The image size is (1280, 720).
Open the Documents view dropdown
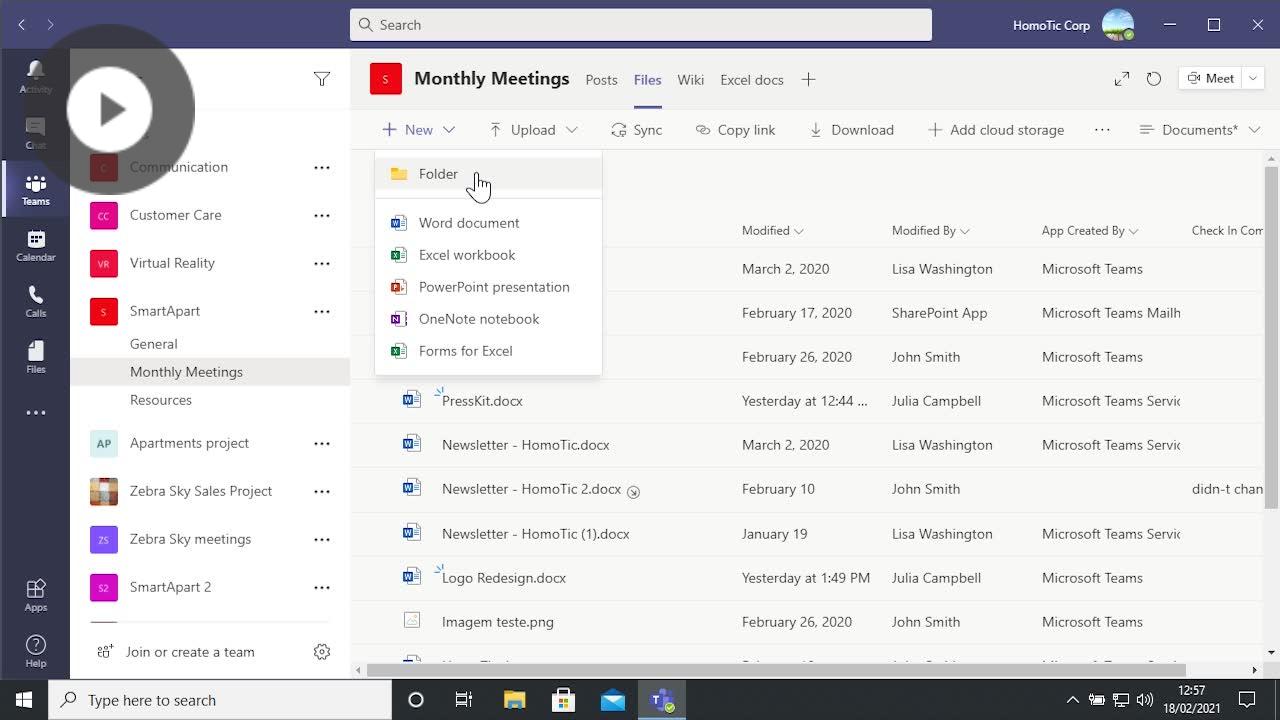[1200, 130]
